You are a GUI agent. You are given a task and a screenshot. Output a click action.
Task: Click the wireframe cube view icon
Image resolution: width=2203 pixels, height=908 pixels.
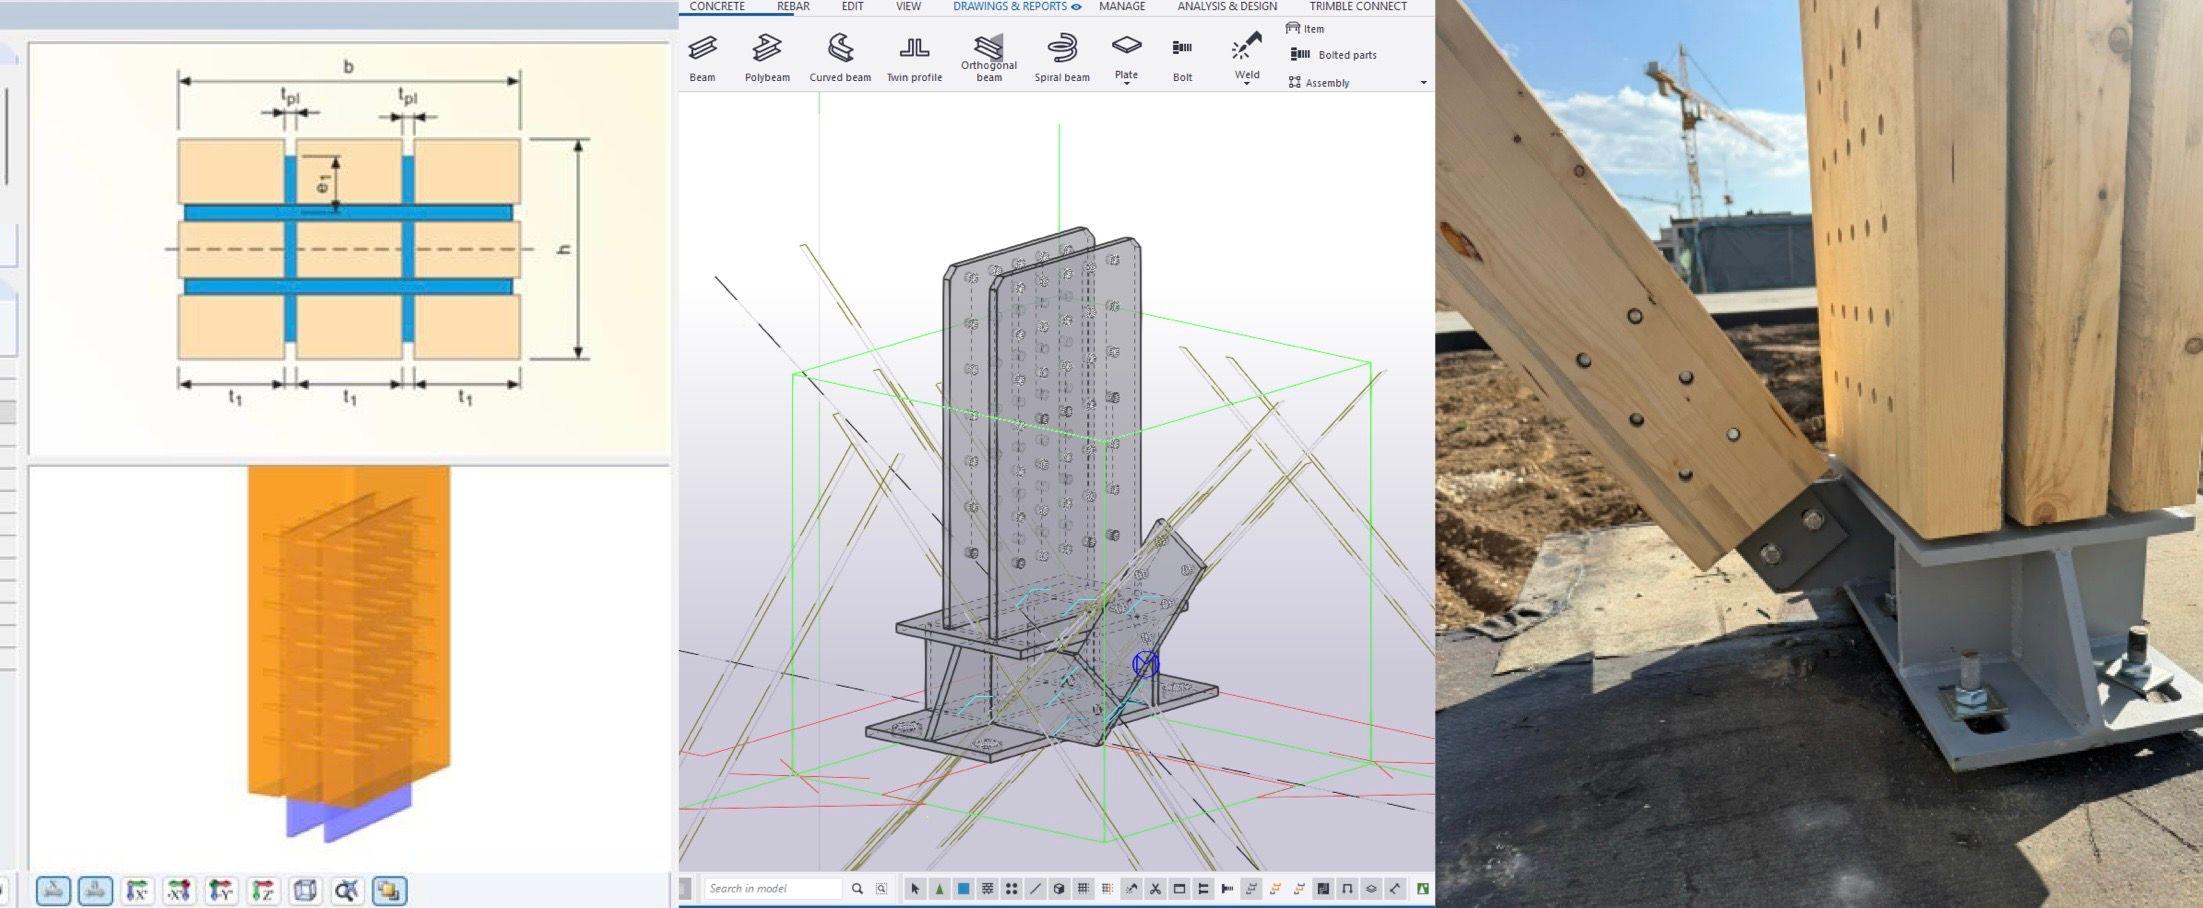pos(305,890)
